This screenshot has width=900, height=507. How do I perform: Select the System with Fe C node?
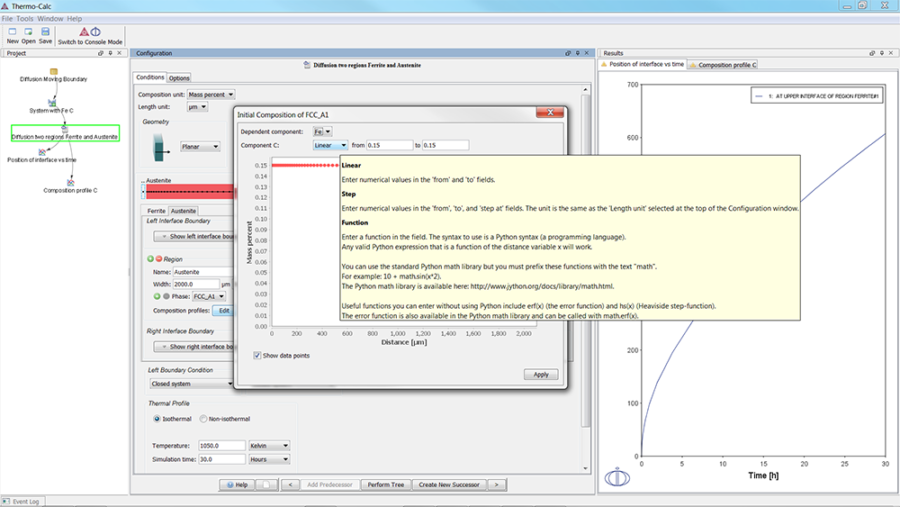coord(52,104)
